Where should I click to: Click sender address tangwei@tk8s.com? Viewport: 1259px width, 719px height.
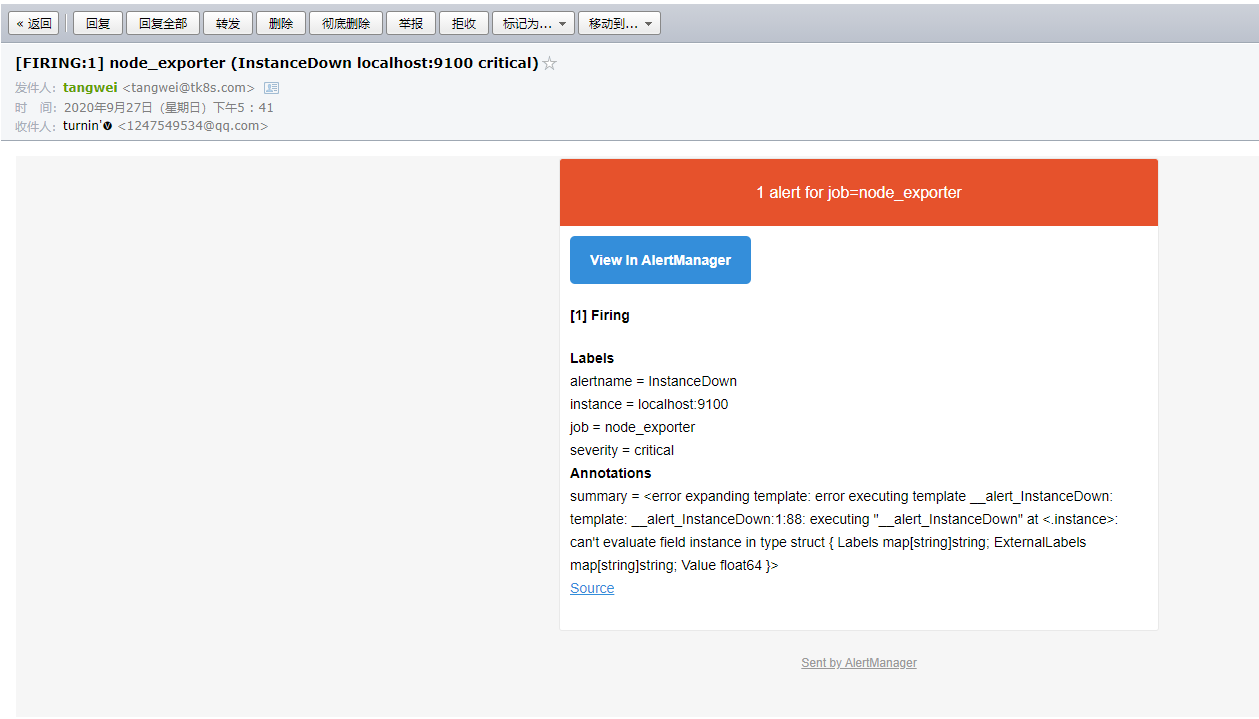coord(189,88)
